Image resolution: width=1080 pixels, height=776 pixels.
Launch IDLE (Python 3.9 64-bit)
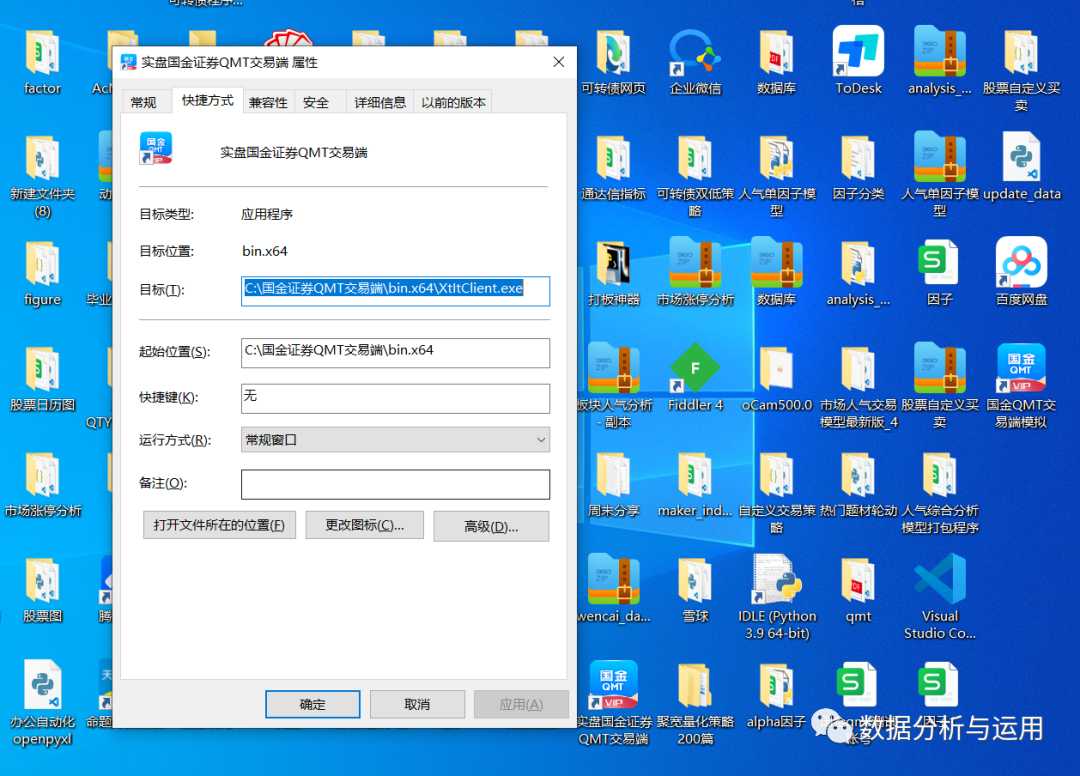(776, 597)
